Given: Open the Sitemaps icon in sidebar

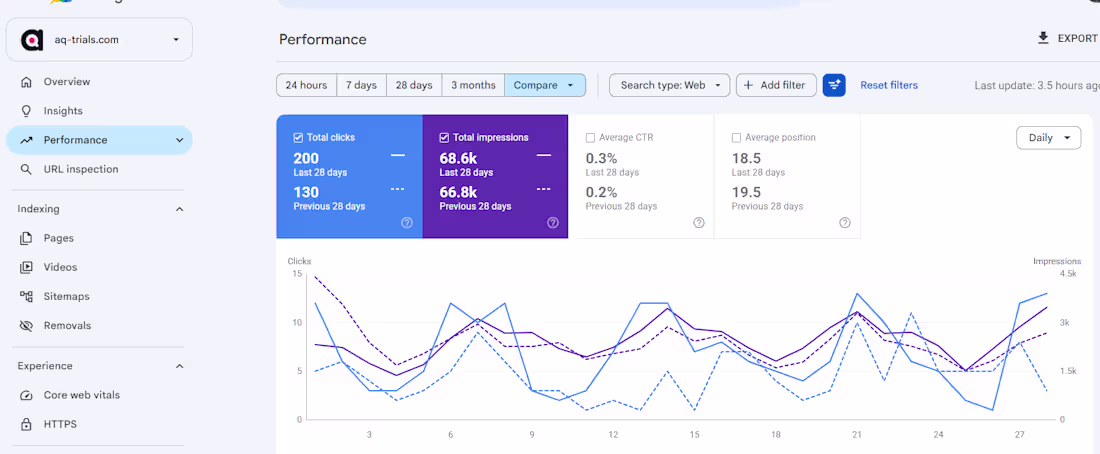Looking at the screenshot, I should pos(27,296).
